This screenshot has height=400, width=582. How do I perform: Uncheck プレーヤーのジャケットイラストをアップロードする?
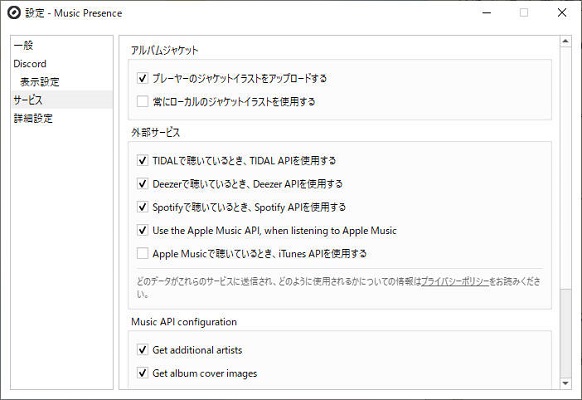click(x=143, y=78)
